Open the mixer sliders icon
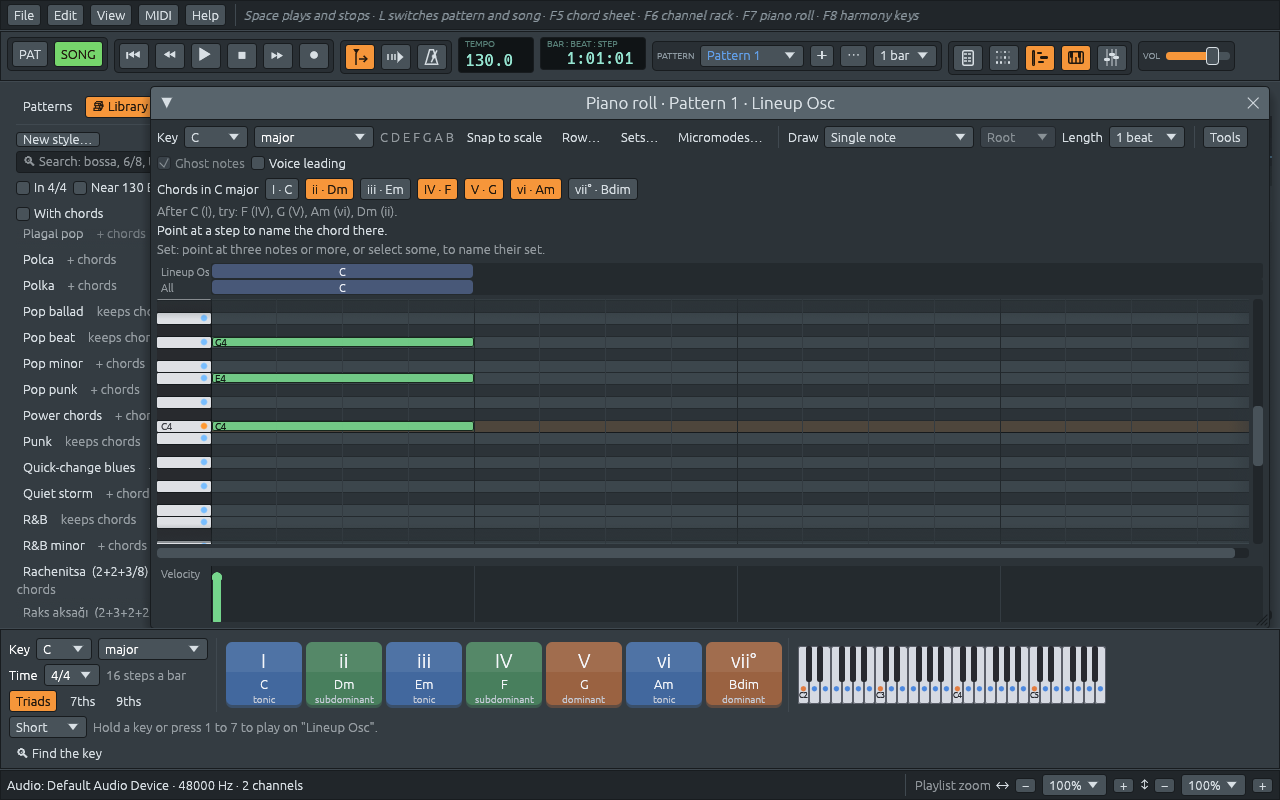 [1112, 57]
